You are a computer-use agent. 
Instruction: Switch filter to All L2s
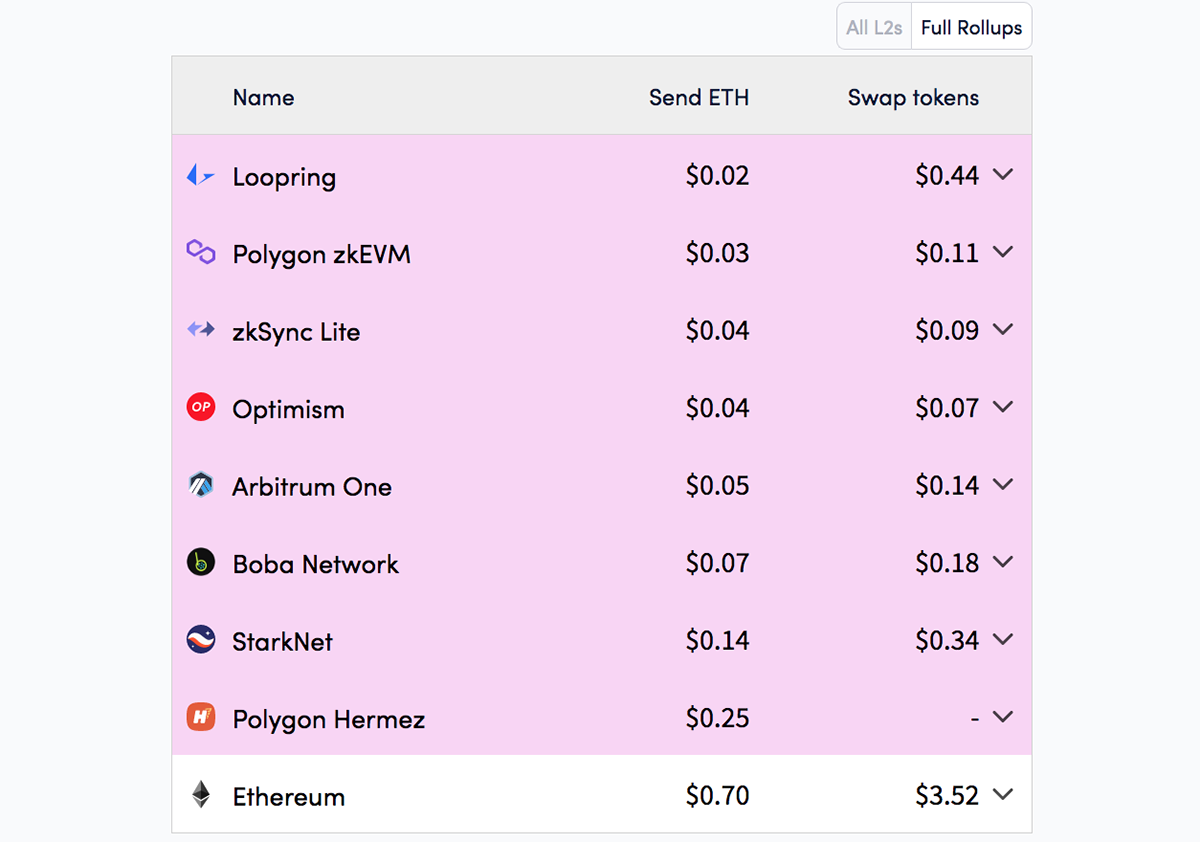tap(874, 27)
